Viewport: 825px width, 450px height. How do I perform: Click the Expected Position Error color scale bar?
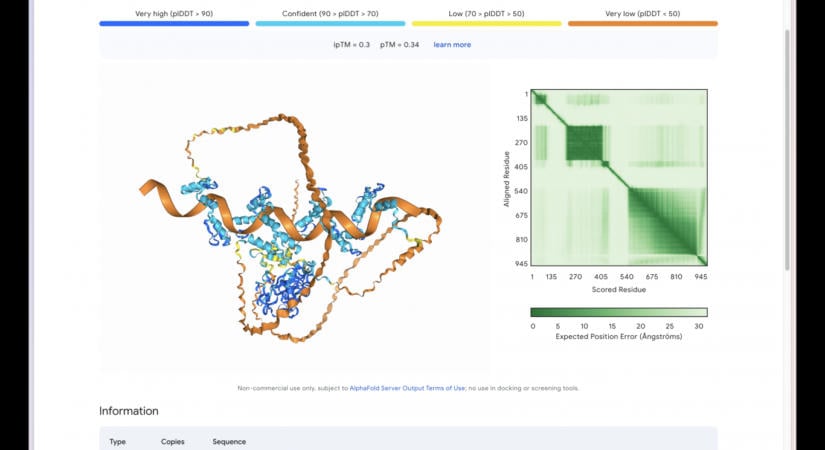(x=619, y=312)
